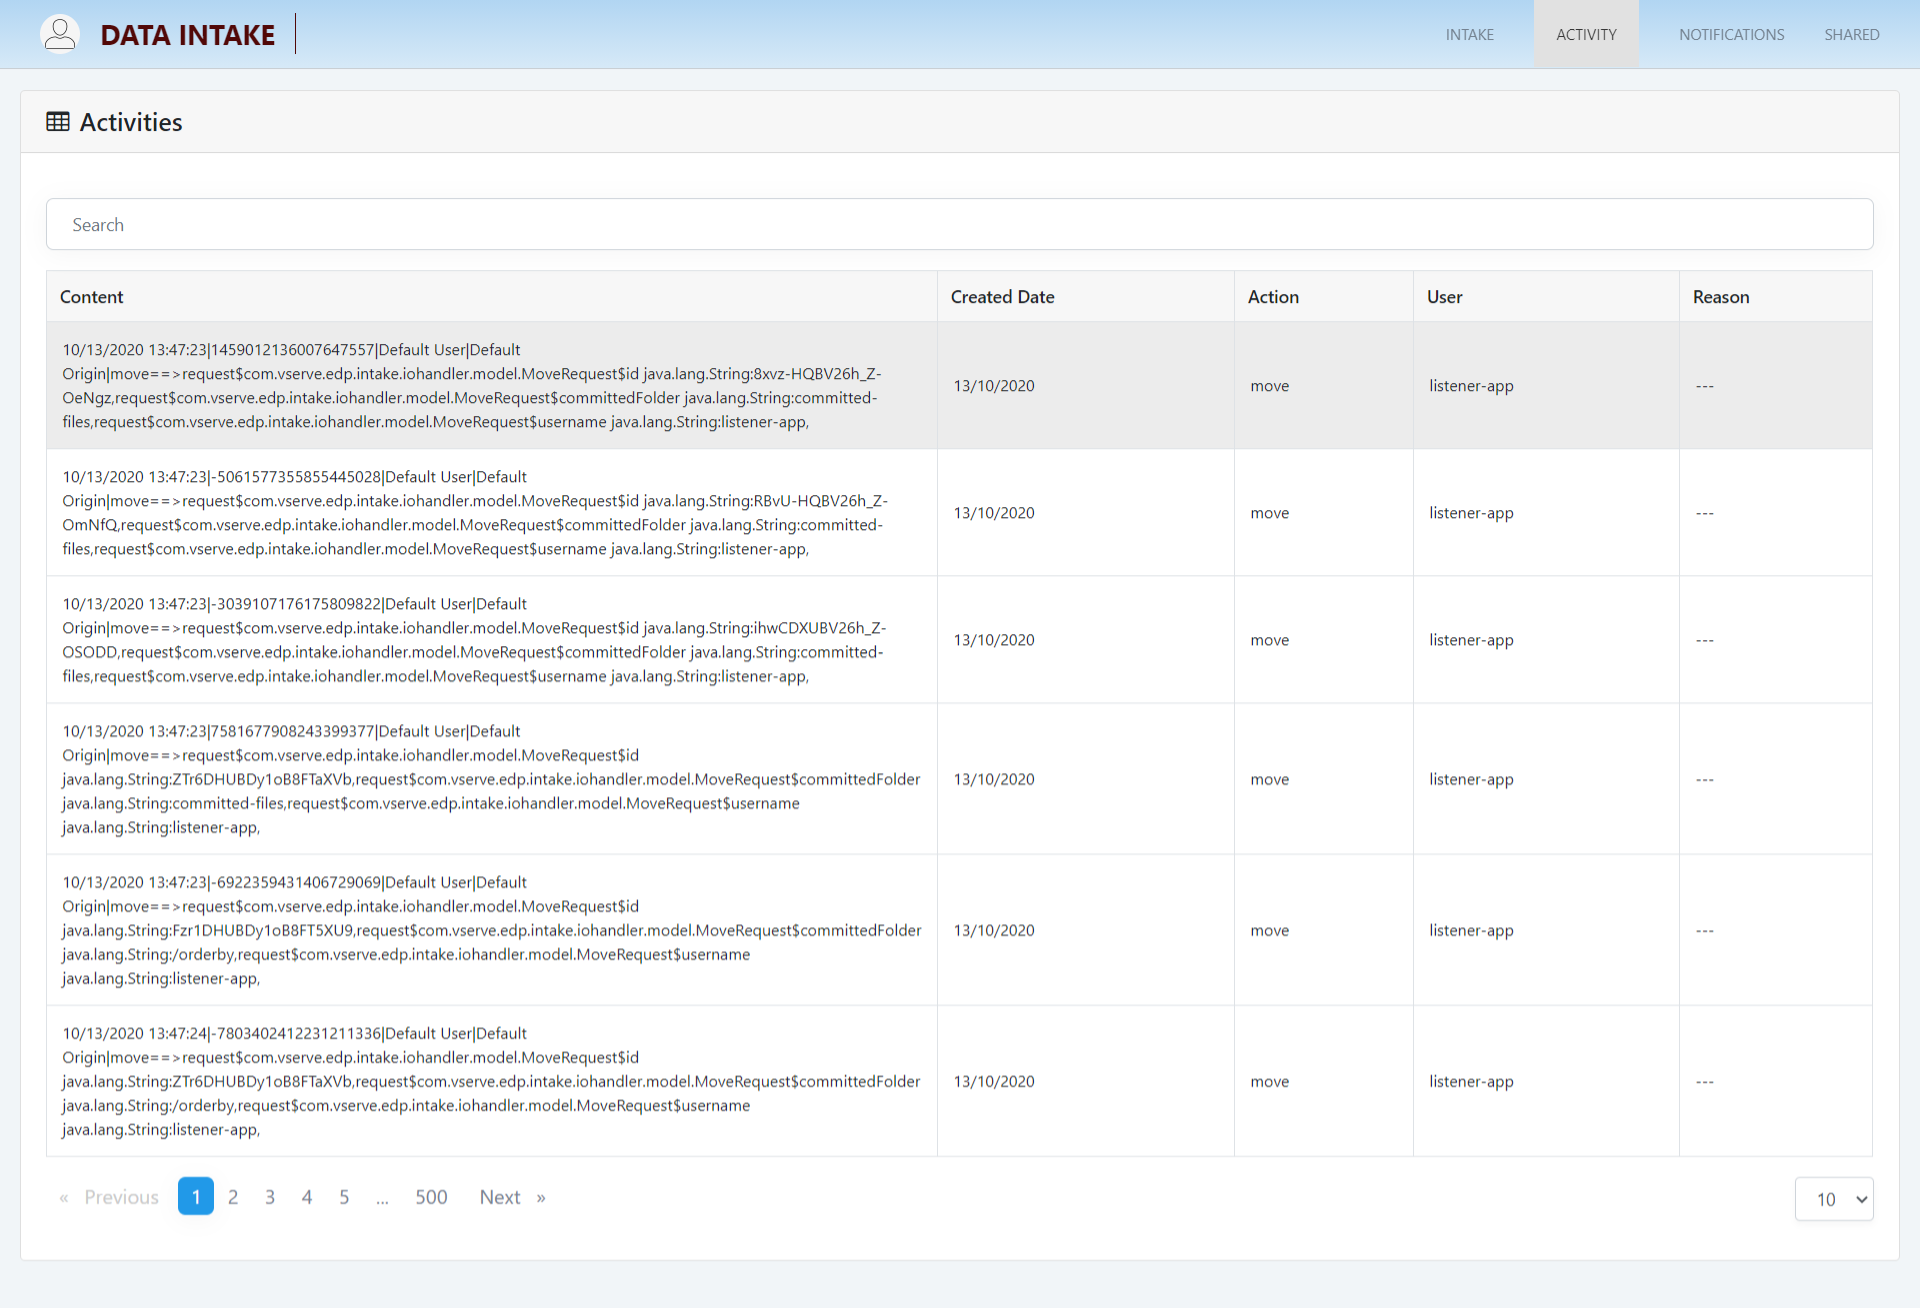Click the user profile avatar icon

60,34
